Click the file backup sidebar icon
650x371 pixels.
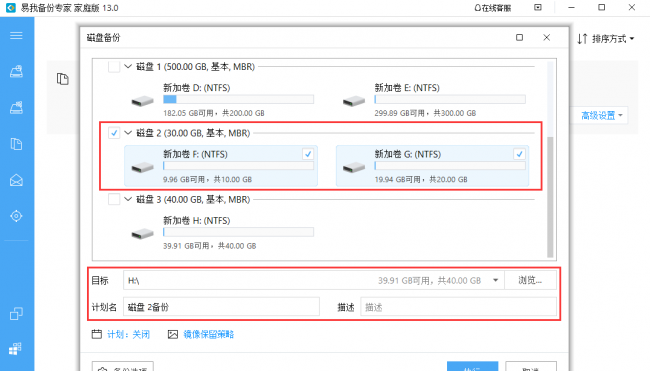pos(16,144)
